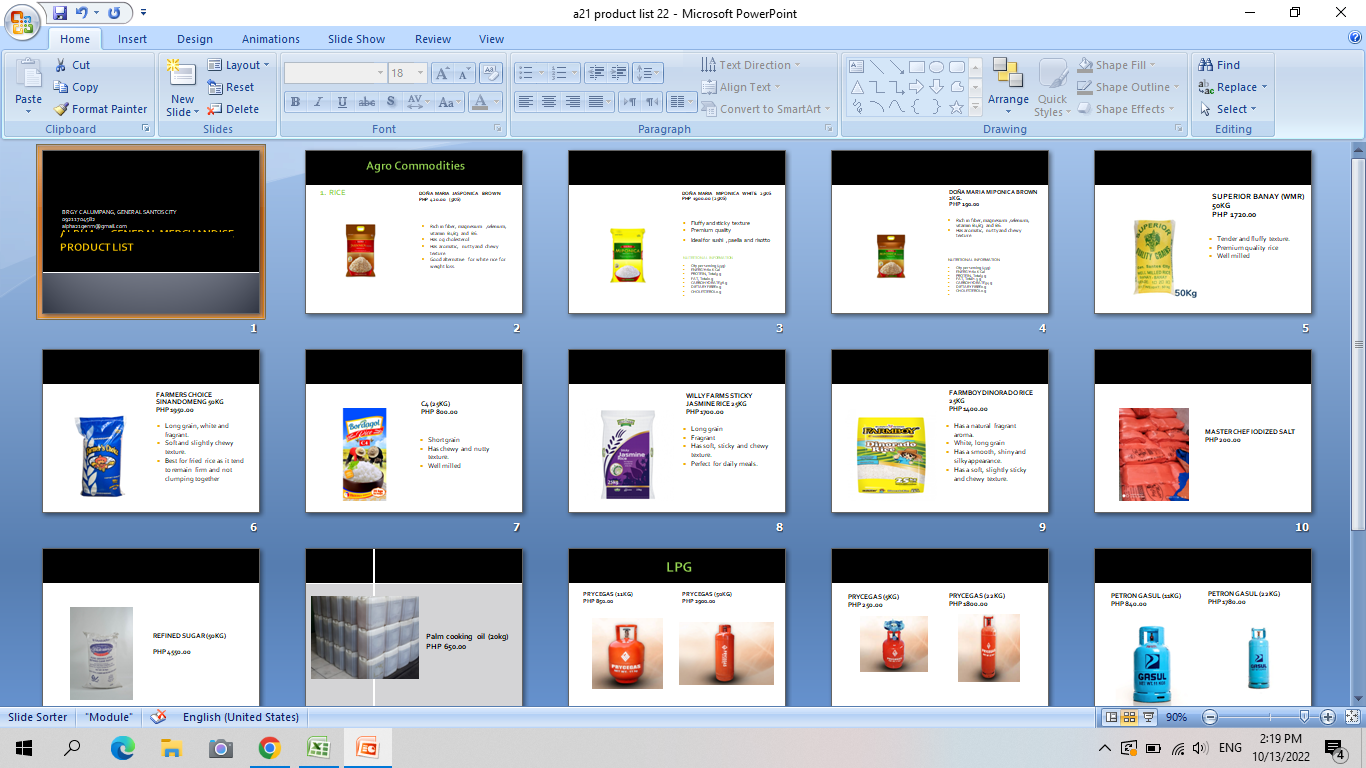Start Slide Show from status bar

pyautogui.click(x=1149, y=717)
